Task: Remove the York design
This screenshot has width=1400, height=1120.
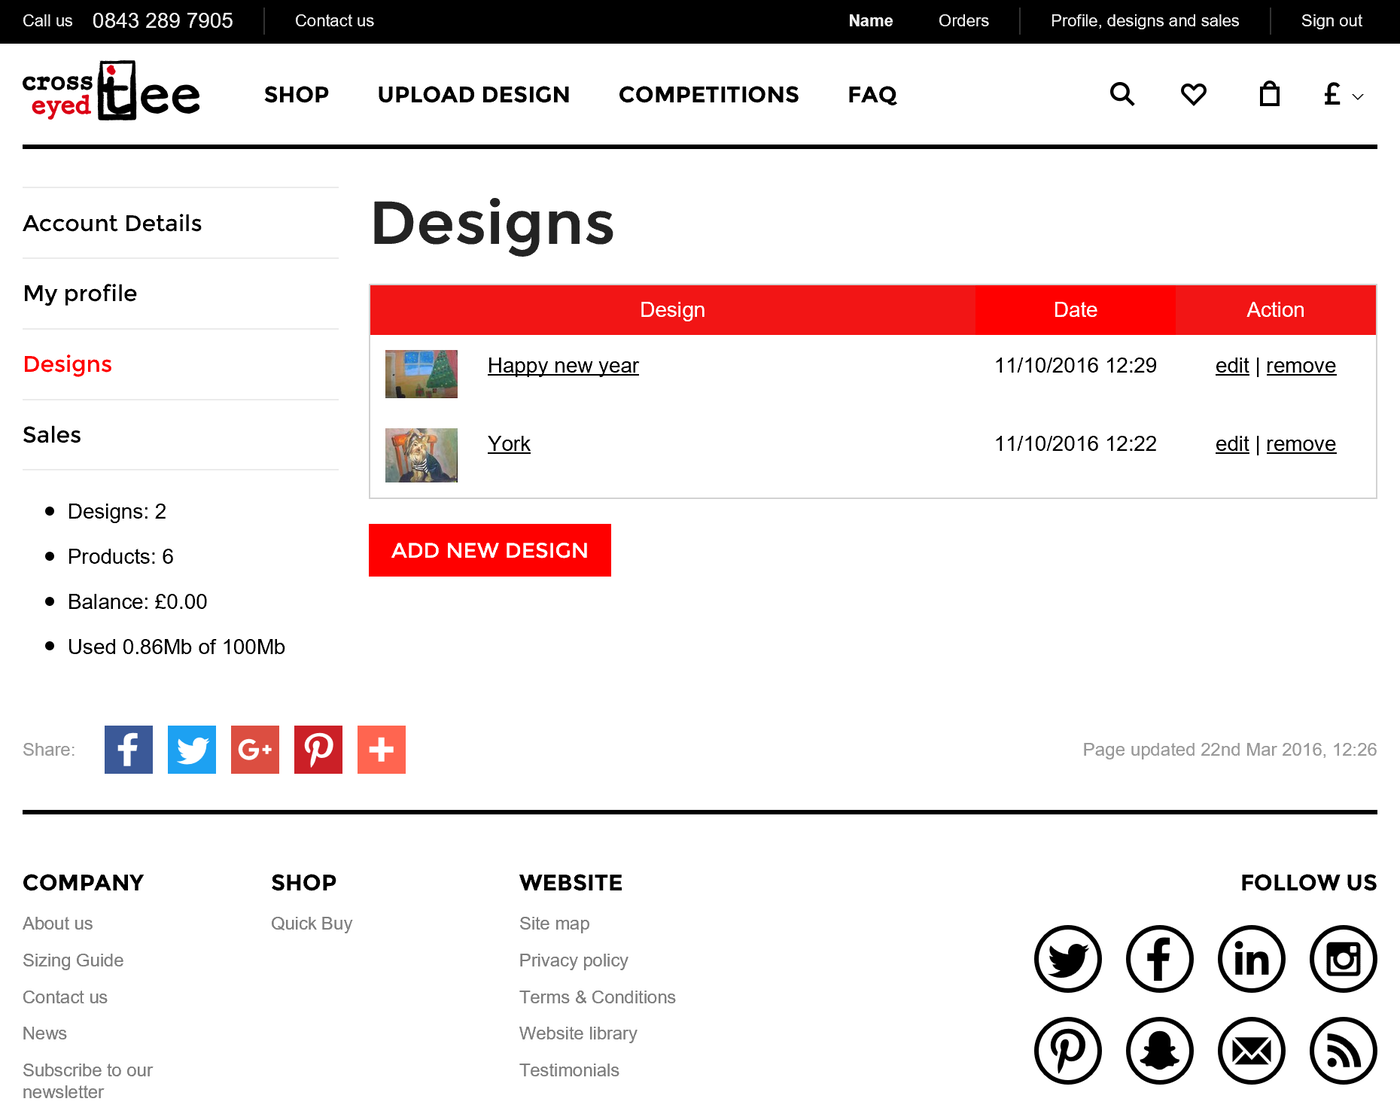Action: point(1300,444)
